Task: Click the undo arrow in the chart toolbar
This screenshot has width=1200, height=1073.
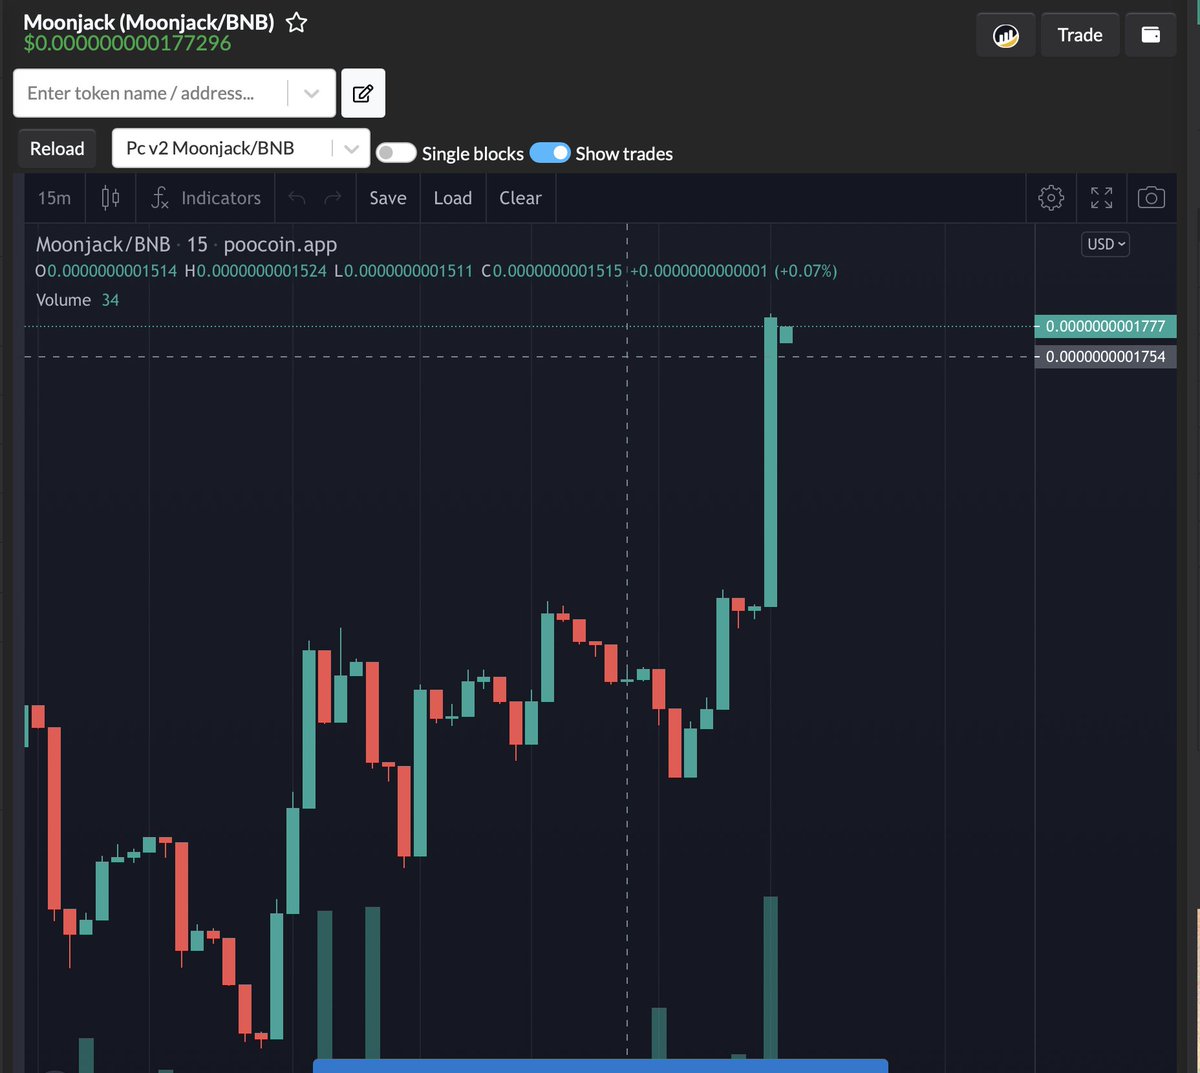Action: point(296,197)
